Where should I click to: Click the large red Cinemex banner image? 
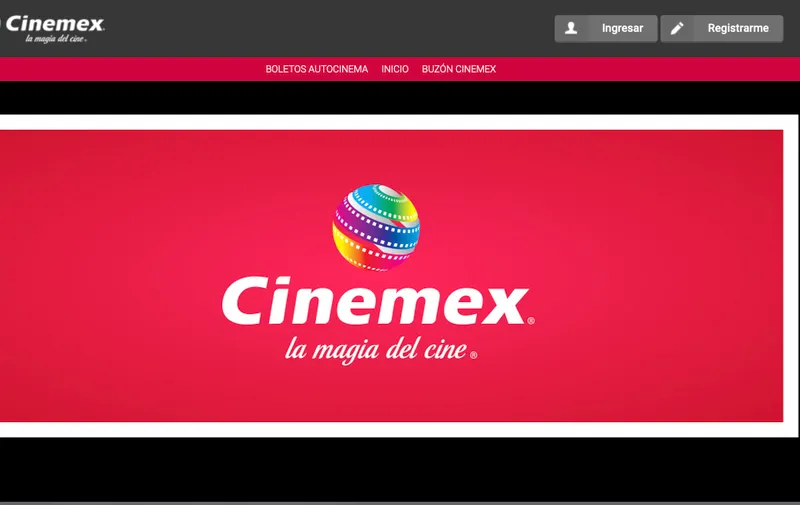click(391, 276)
